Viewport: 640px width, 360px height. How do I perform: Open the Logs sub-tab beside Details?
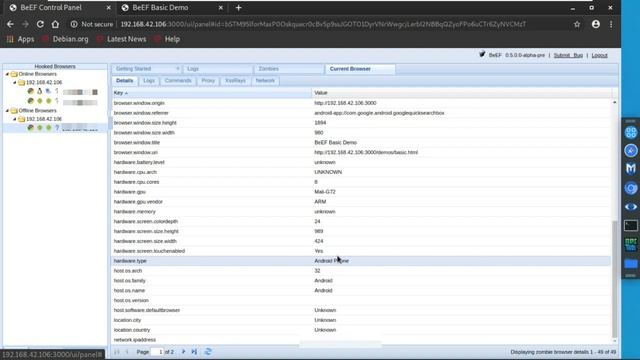tap(149, 81)
